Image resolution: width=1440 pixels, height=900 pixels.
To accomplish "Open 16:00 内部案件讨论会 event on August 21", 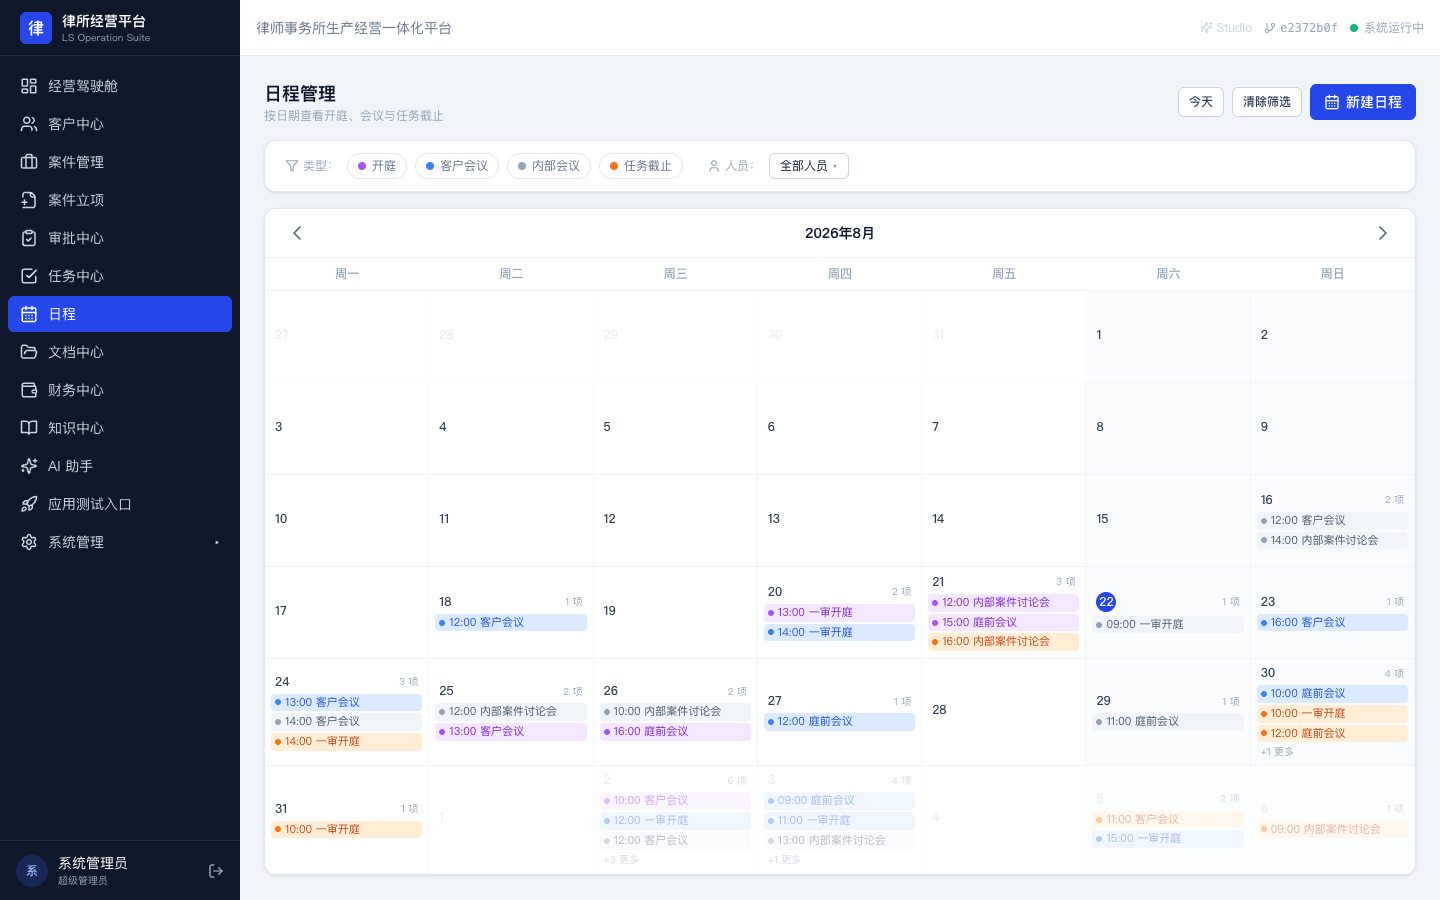I will [x=1004, y=642].
